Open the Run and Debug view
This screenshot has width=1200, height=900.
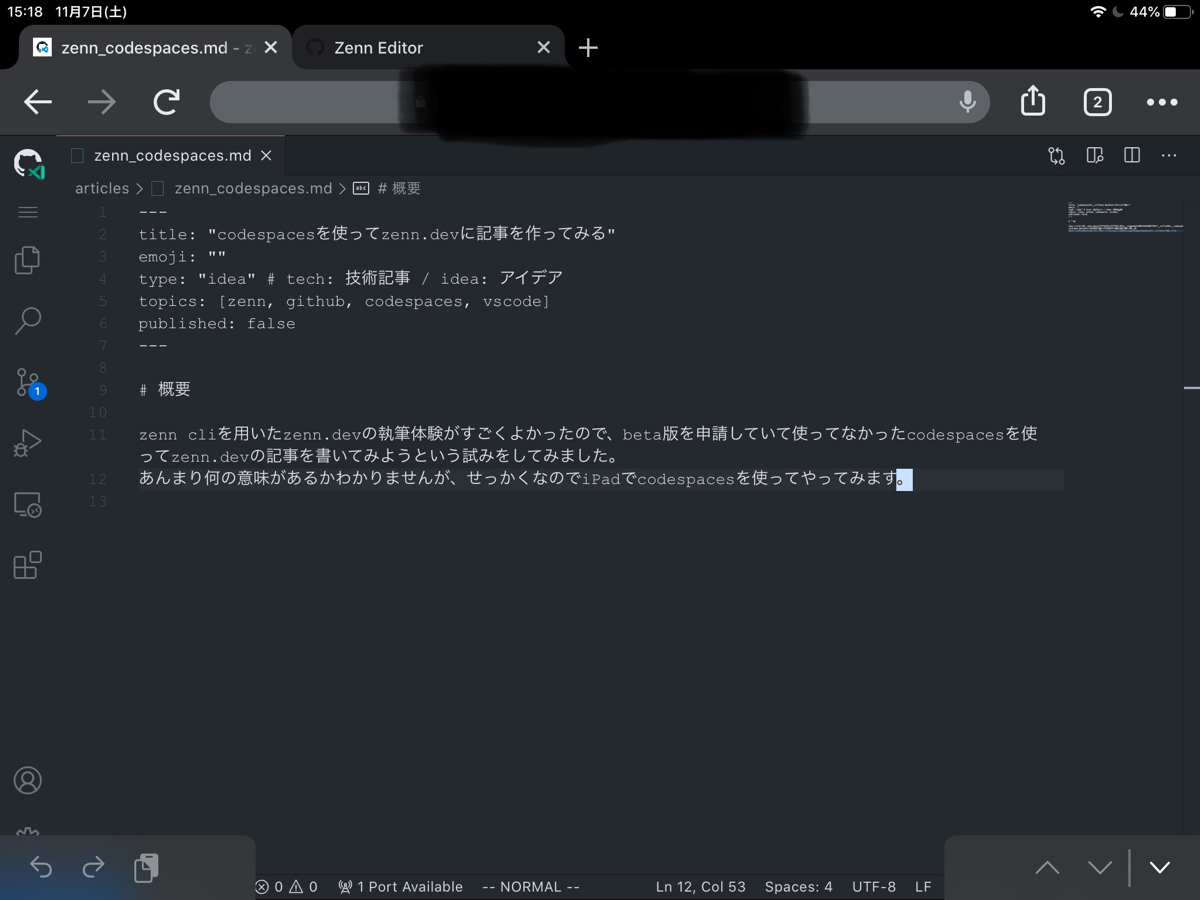(27, 443)
